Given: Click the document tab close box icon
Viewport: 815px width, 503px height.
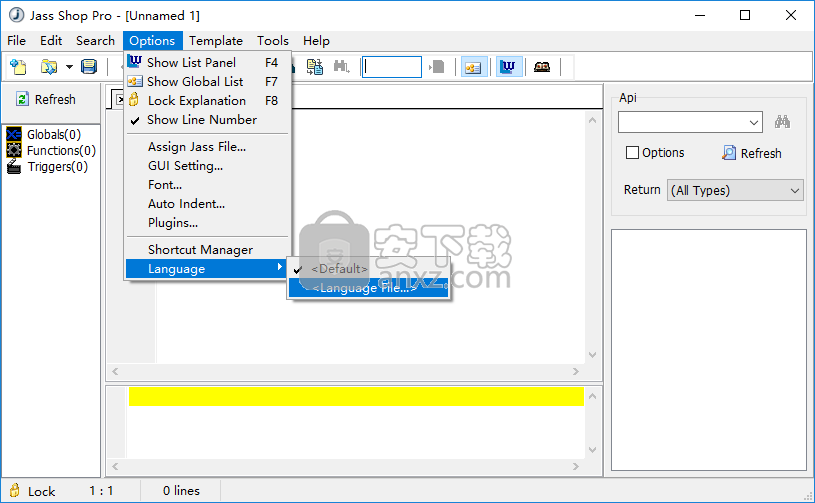Looking at the screenshot, I should [x=120, y=99].
